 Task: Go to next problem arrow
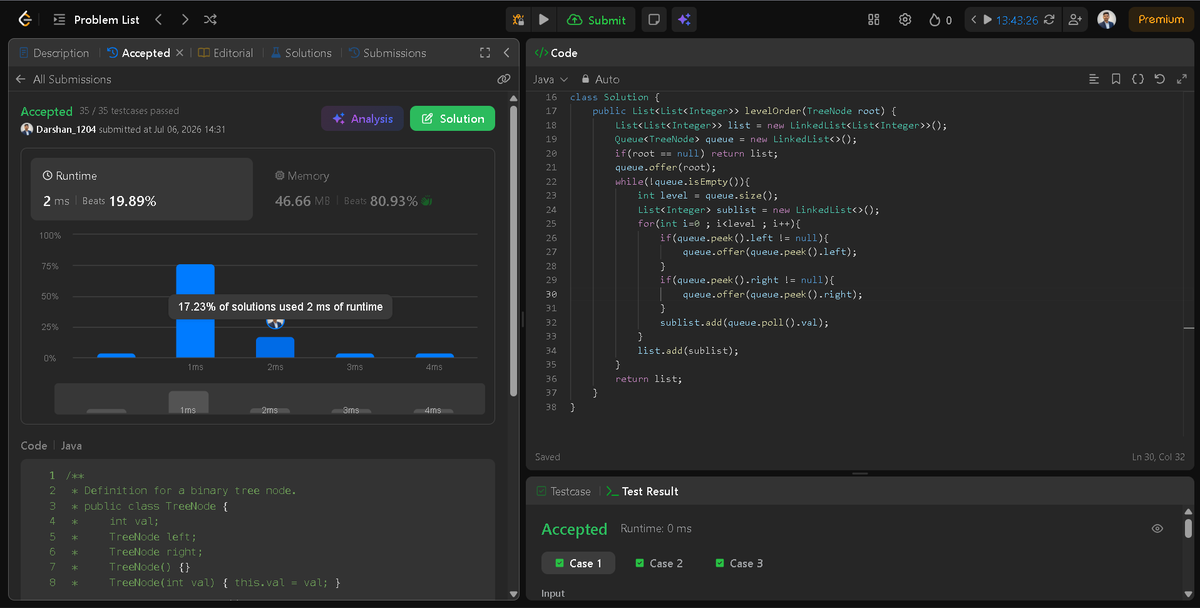click(185, 19)
